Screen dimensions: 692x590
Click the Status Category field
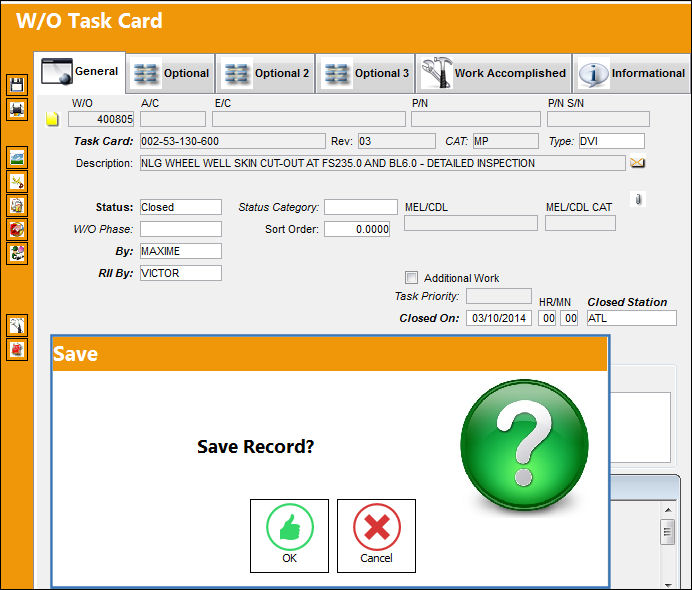point(361,207)
